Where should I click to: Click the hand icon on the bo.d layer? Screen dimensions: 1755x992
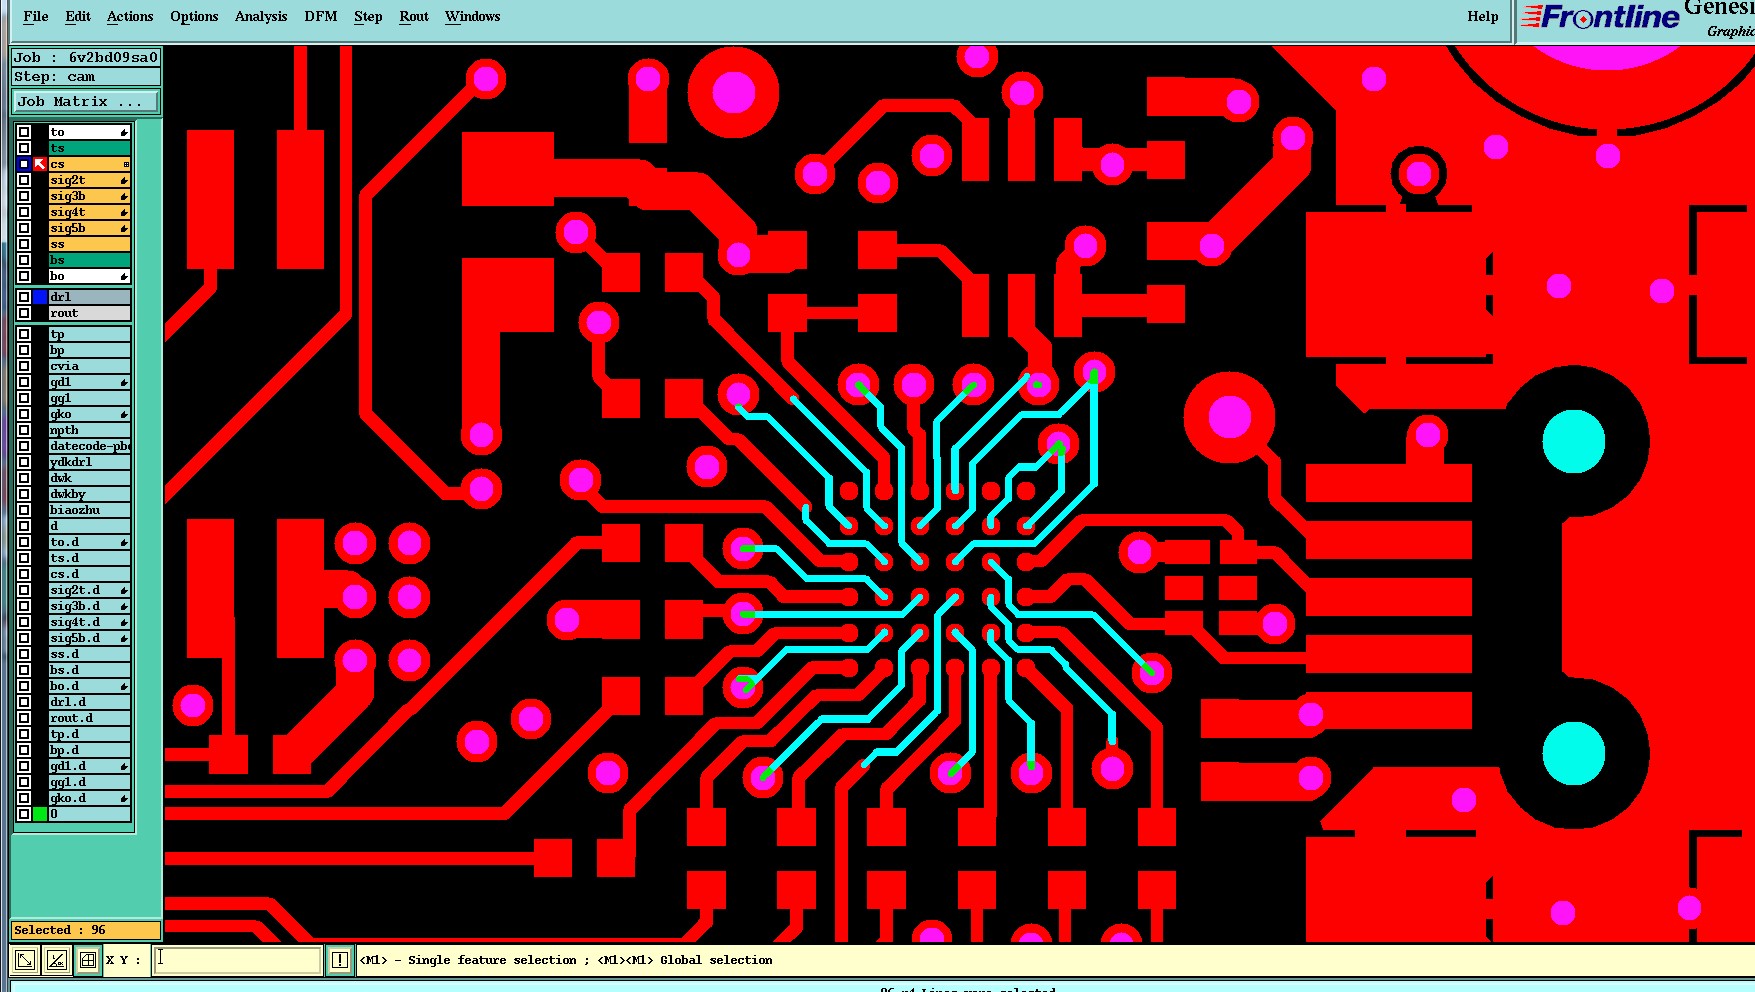(124, 686)
